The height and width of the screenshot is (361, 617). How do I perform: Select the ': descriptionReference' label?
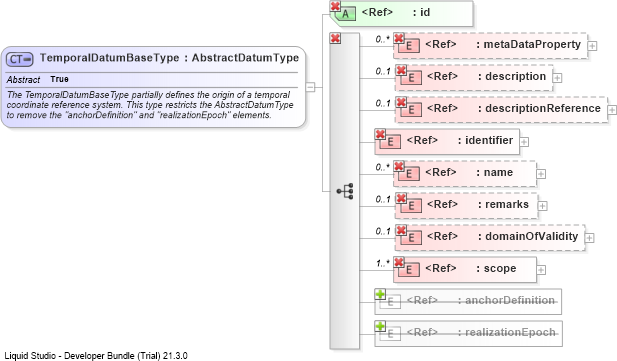click(539, 108)
